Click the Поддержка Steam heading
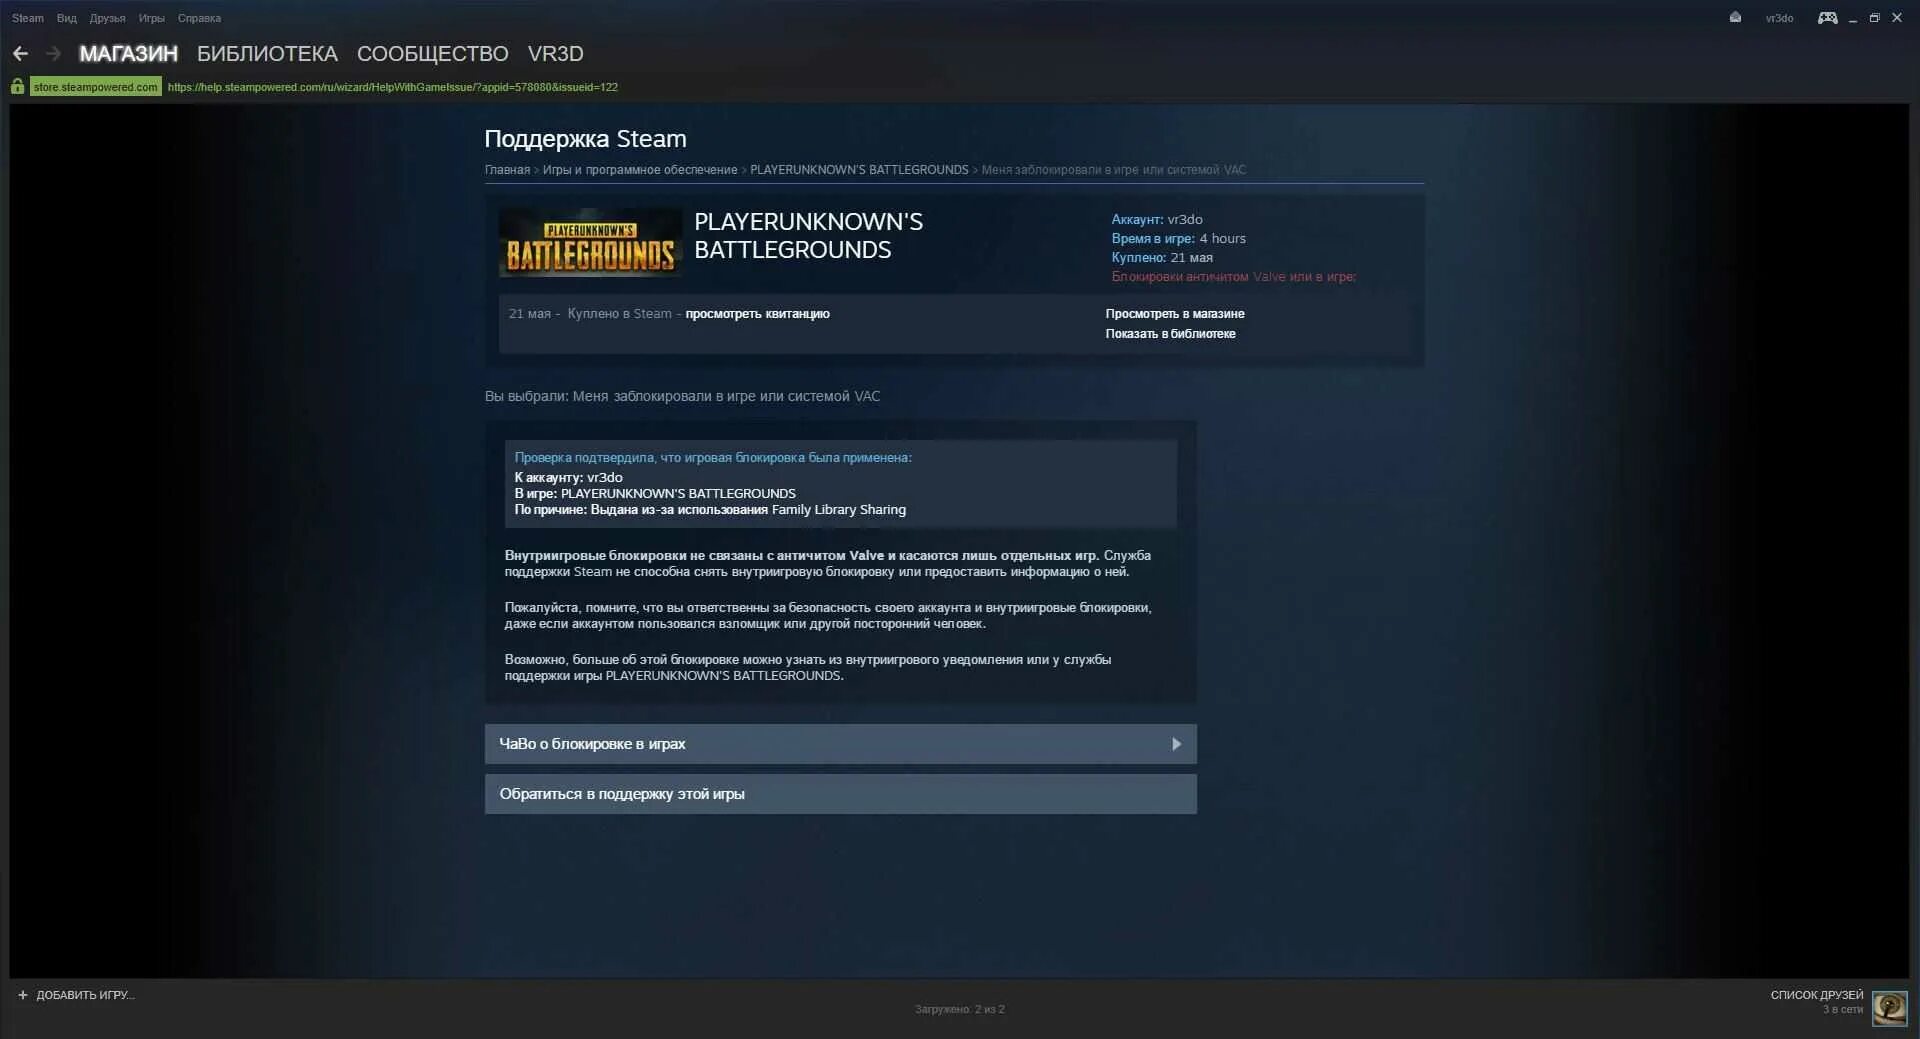This screenshot has height=1039, width=1920. (585, 139)
